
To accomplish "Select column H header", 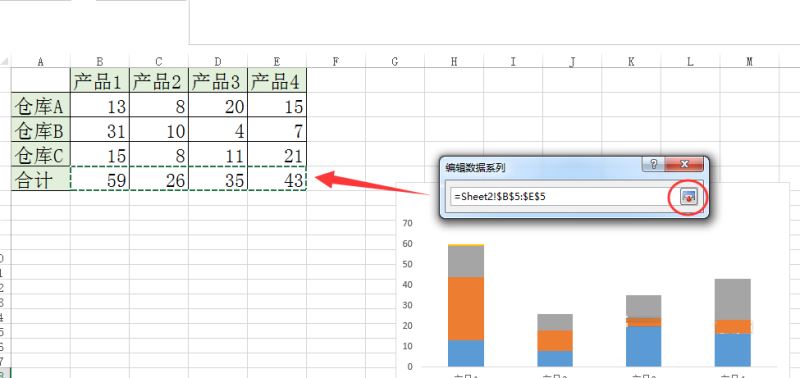I will (x=454, y=62).
